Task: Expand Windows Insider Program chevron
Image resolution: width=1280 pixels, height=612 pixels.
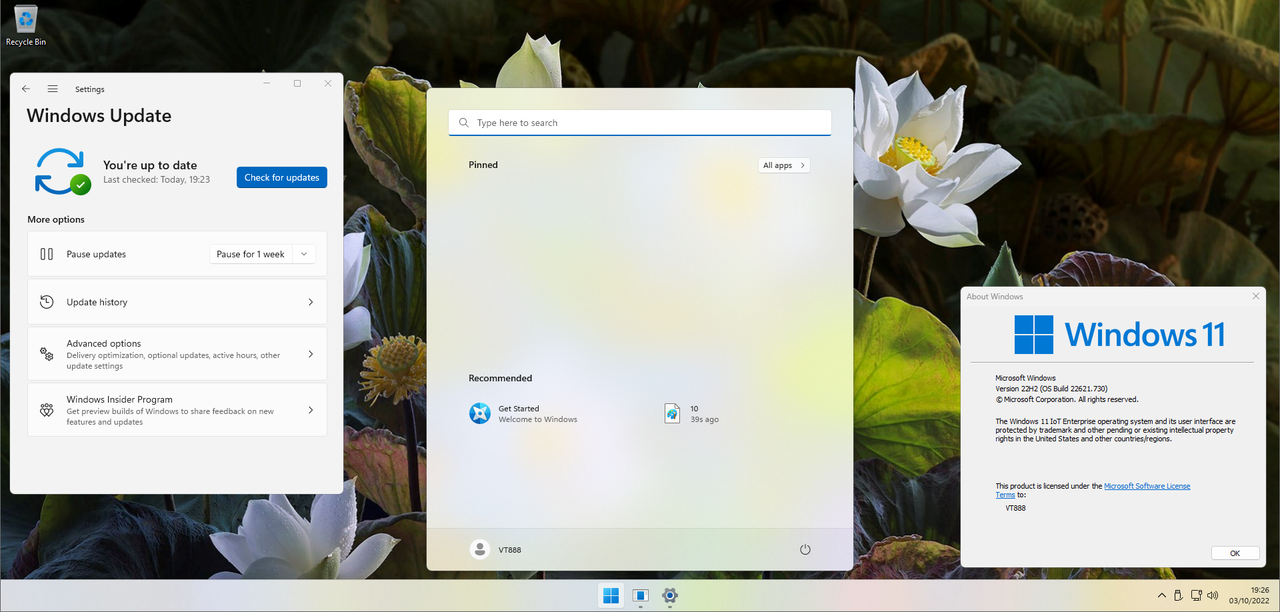Action: (311, 410)
